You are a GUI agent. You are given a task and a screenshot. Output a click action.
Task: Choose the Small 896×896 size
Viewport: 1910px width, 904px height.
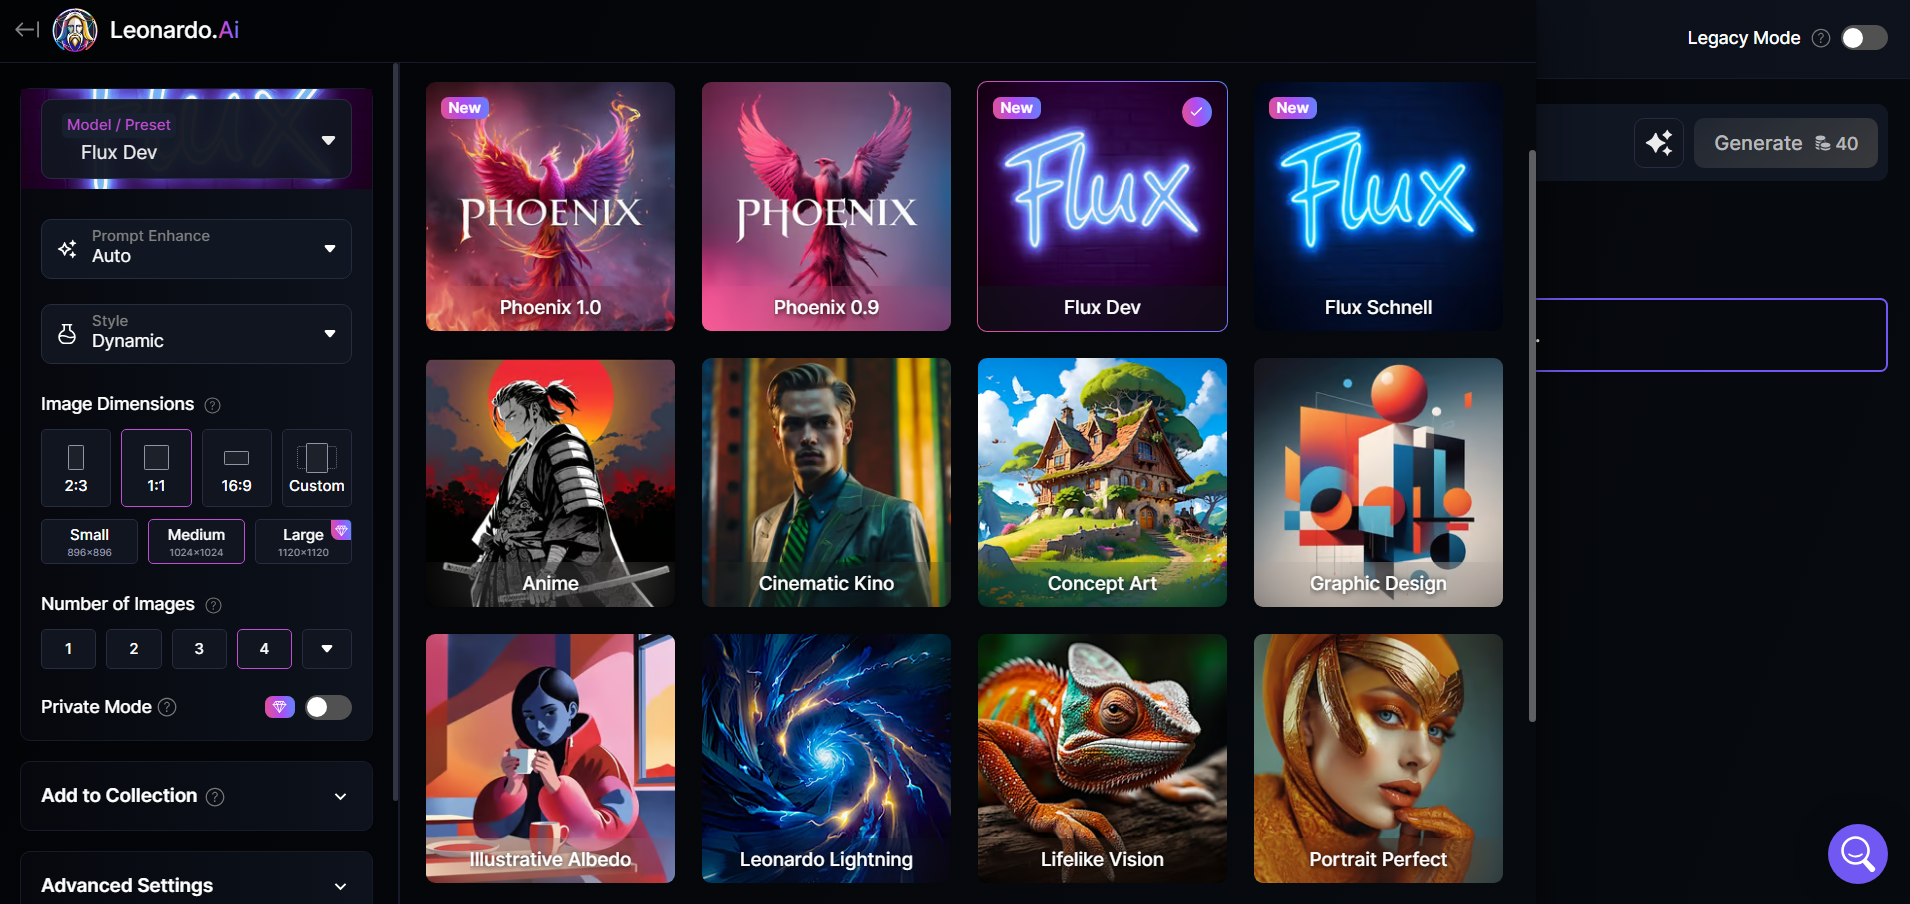90,542
